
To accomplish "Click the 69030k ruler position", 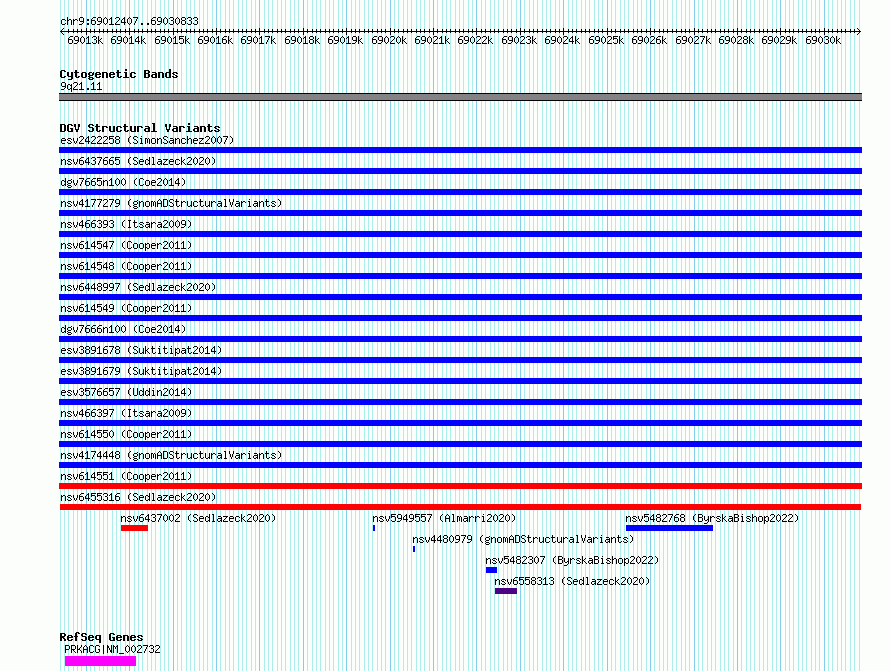I will click(x=823, y=40).
